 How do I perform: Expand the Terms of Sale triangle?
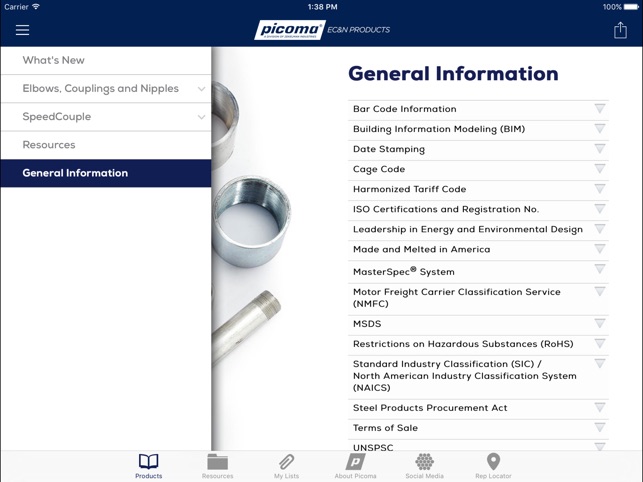click(x=600, y=427)
